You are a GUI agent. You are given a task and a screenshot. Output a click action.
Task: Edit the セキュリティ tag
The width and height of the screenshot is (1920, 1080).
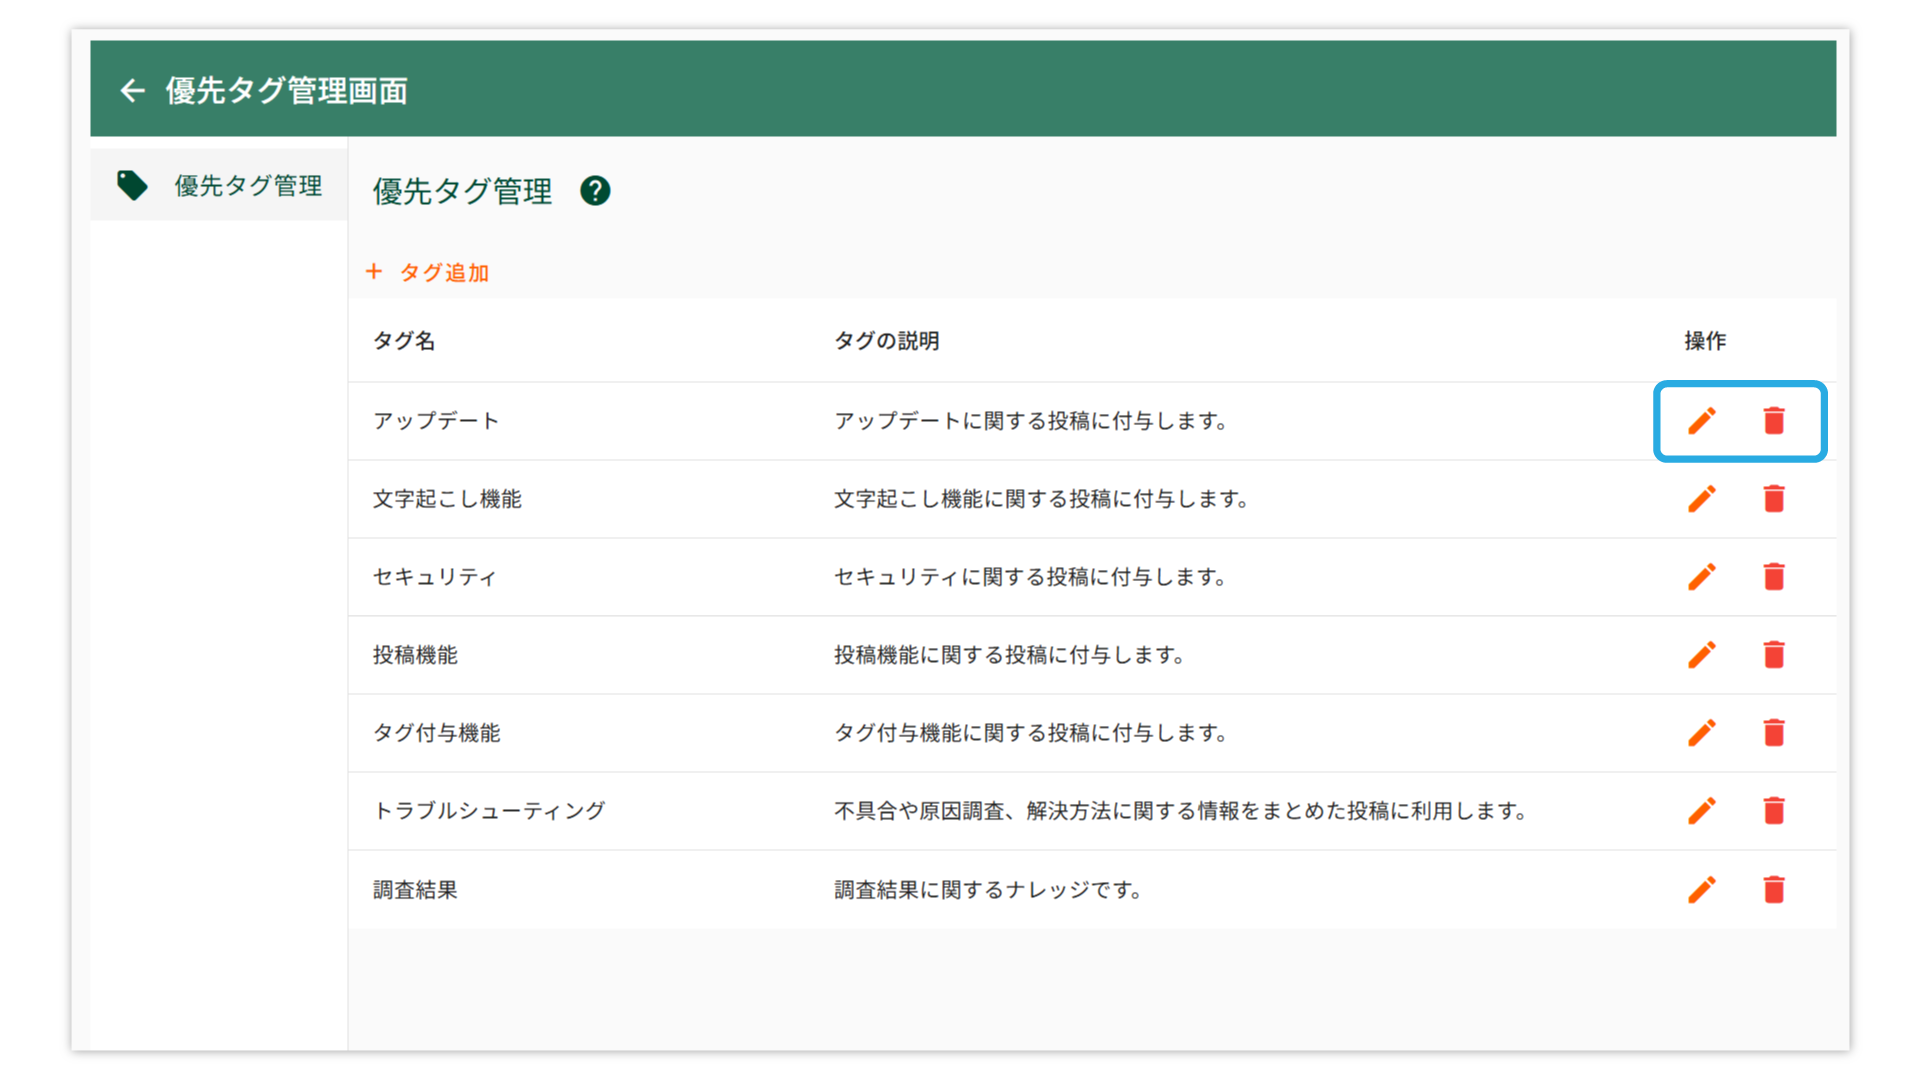[x=1702, y=577]
